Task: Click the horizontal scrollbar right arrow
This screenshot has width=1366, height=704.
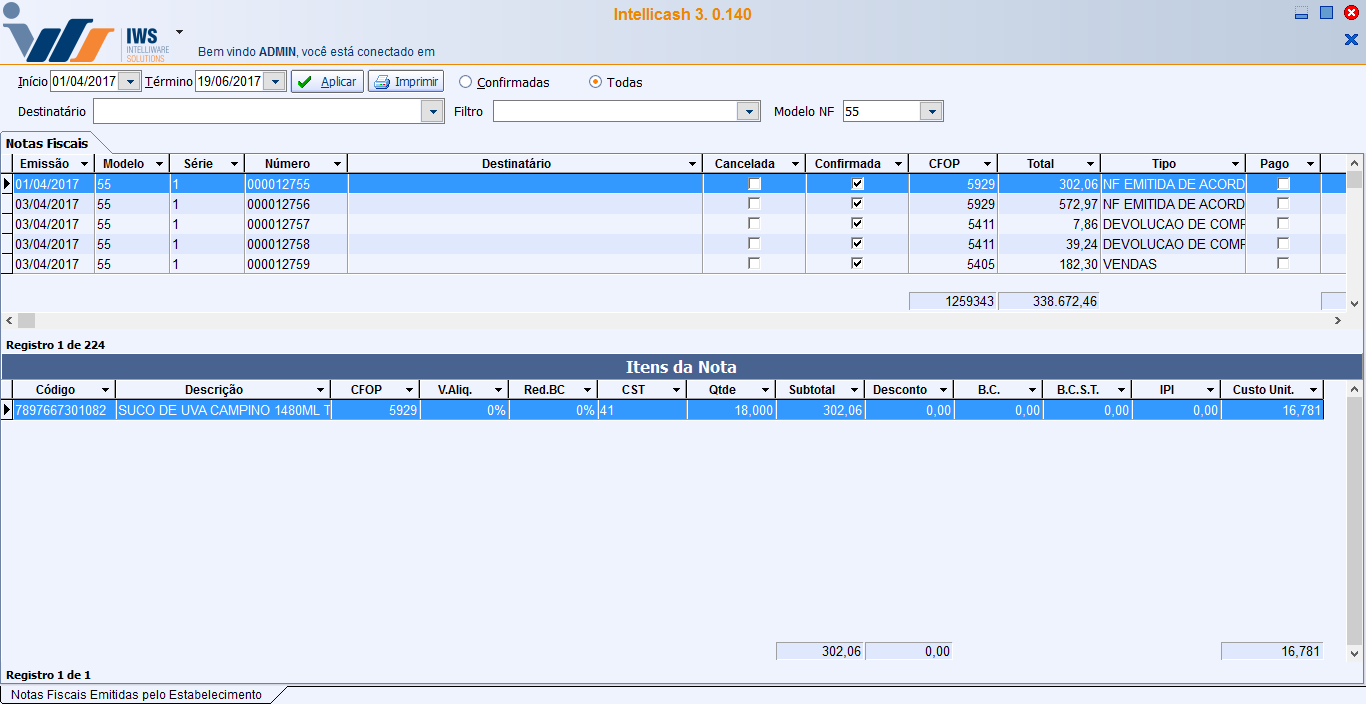Action: (x=1338, y=320)
